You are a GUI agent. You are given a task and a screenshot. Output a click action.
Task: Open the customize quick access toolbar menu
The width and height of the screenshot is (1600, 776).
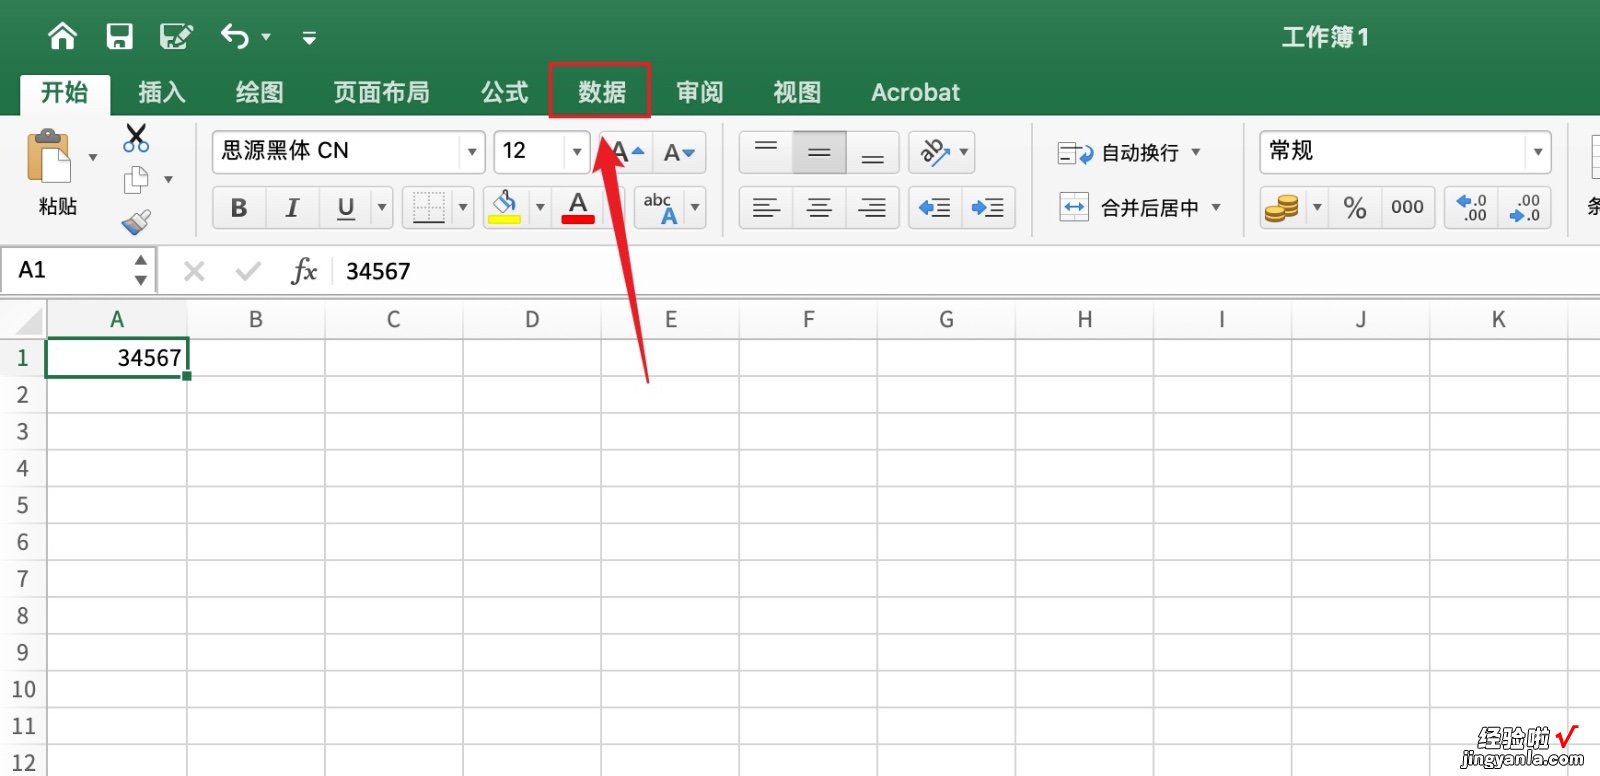coord(309,38)
